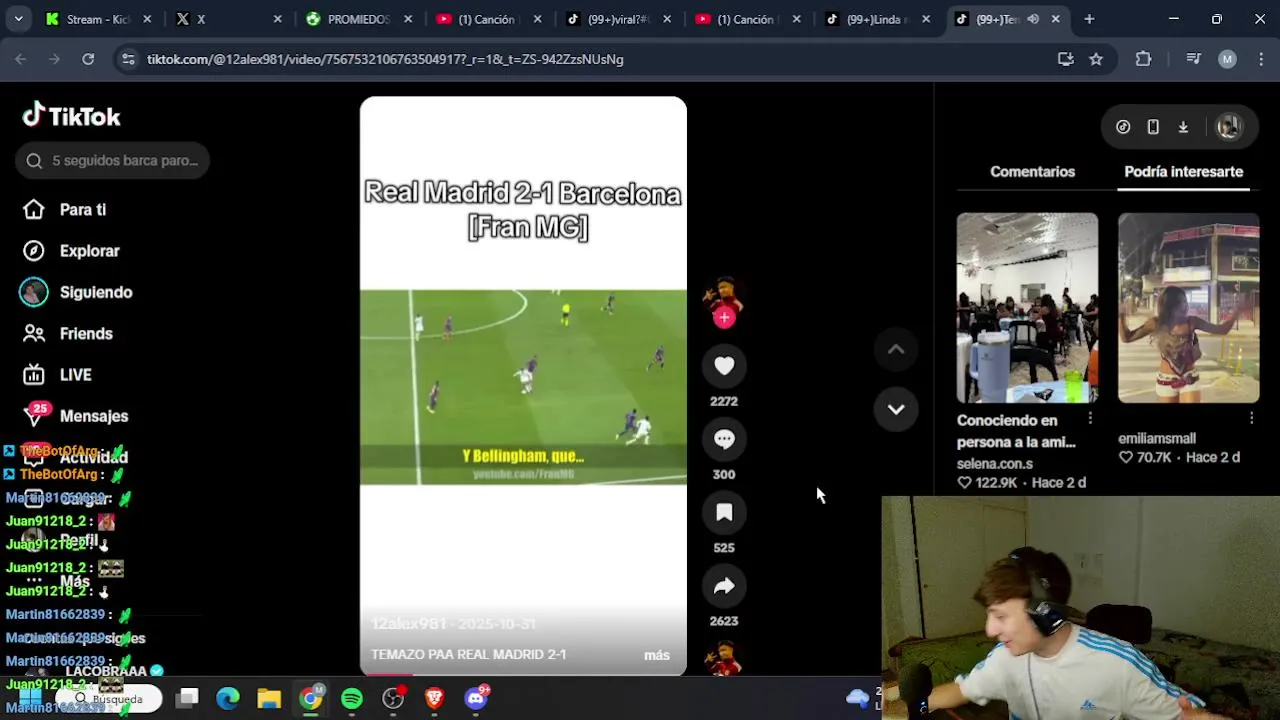Open the TikTok coins icon in header pill

point(1123,127)
